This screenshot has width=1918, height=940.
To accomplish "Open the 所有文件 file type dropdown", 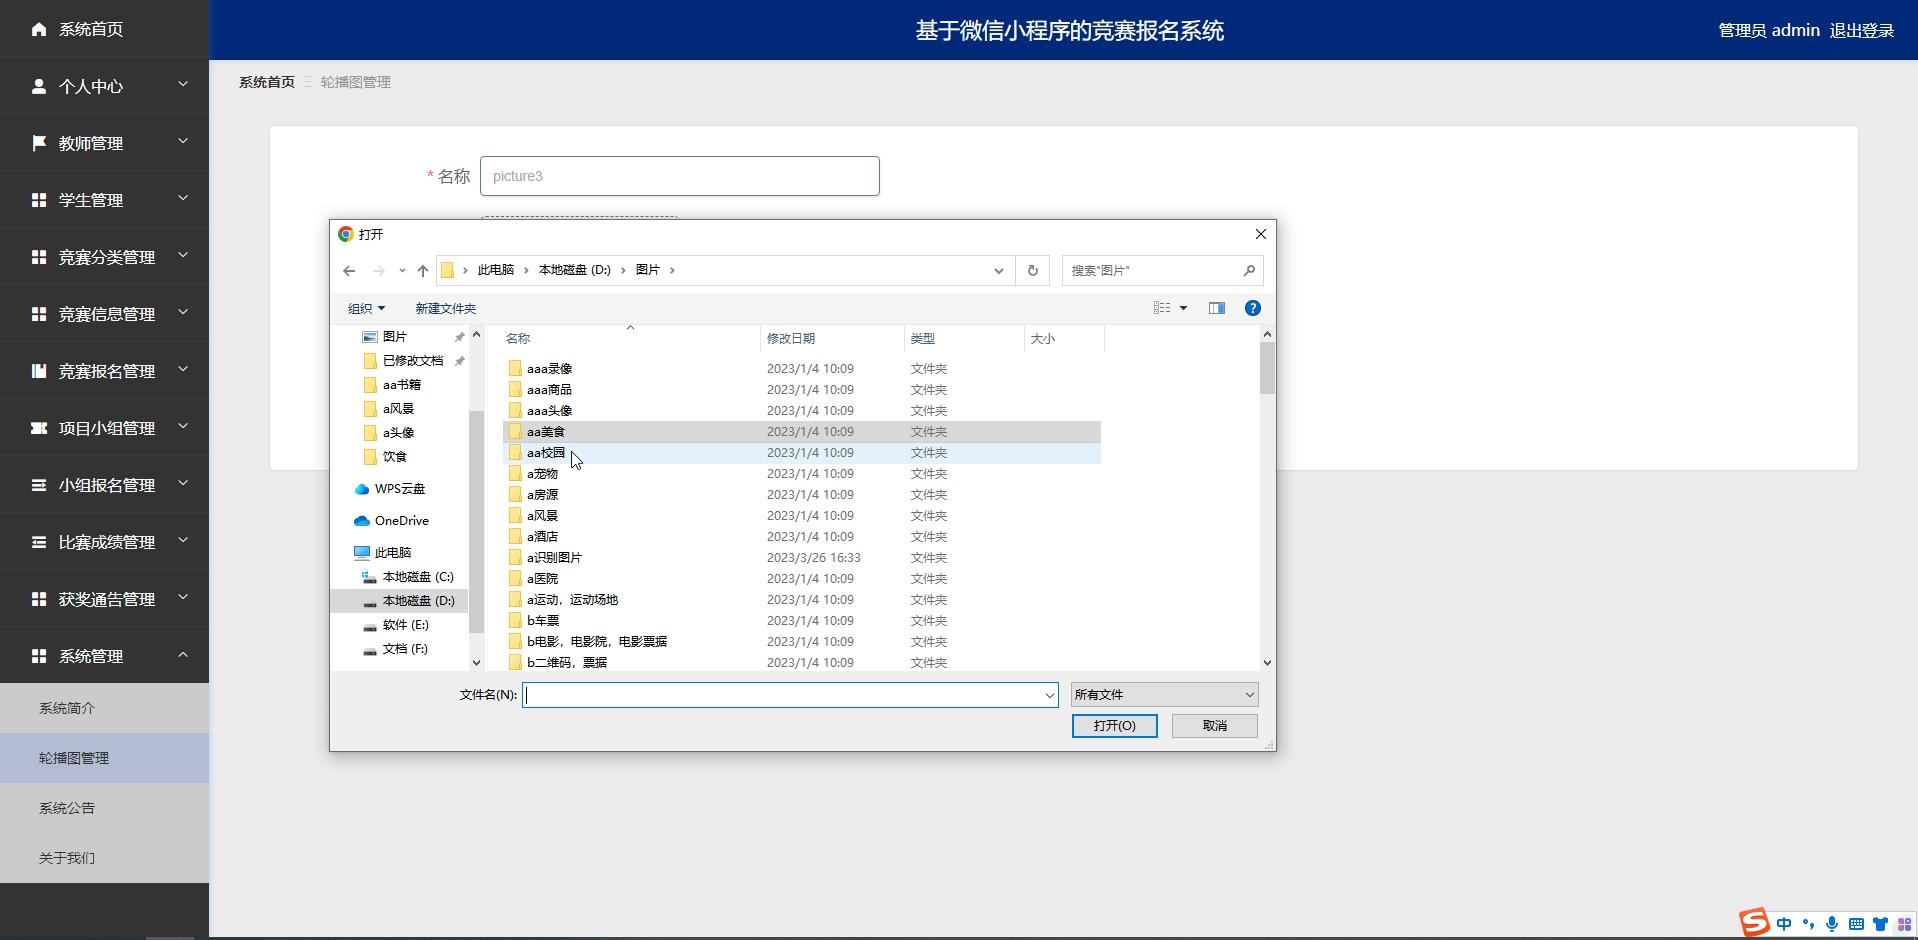I will click(x=1164, y=695).
